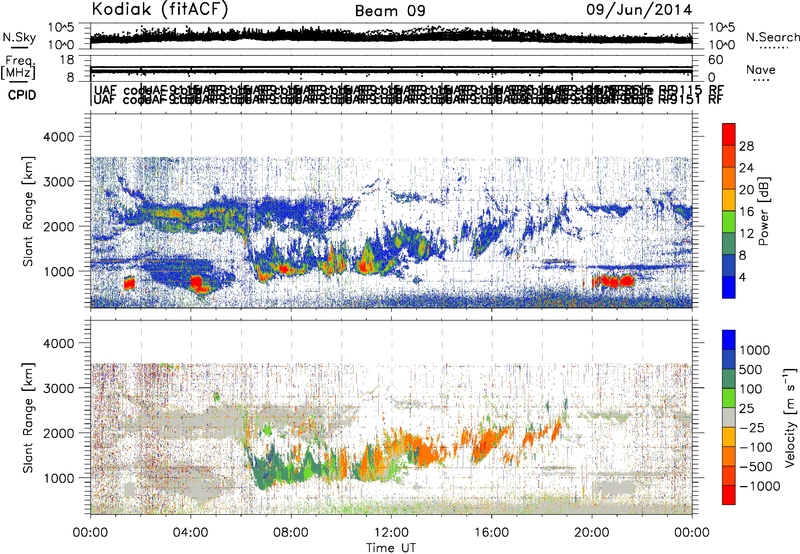Viewport: 800px width, 554px height.
Task: Click the "12:00" time axis label
Action: [x=391, y=533]
